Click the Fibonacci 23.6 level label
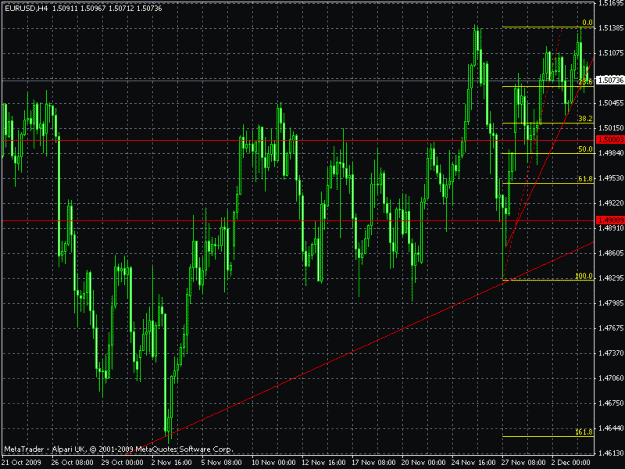This screenshot has width=625, height=469. (586, 82)
